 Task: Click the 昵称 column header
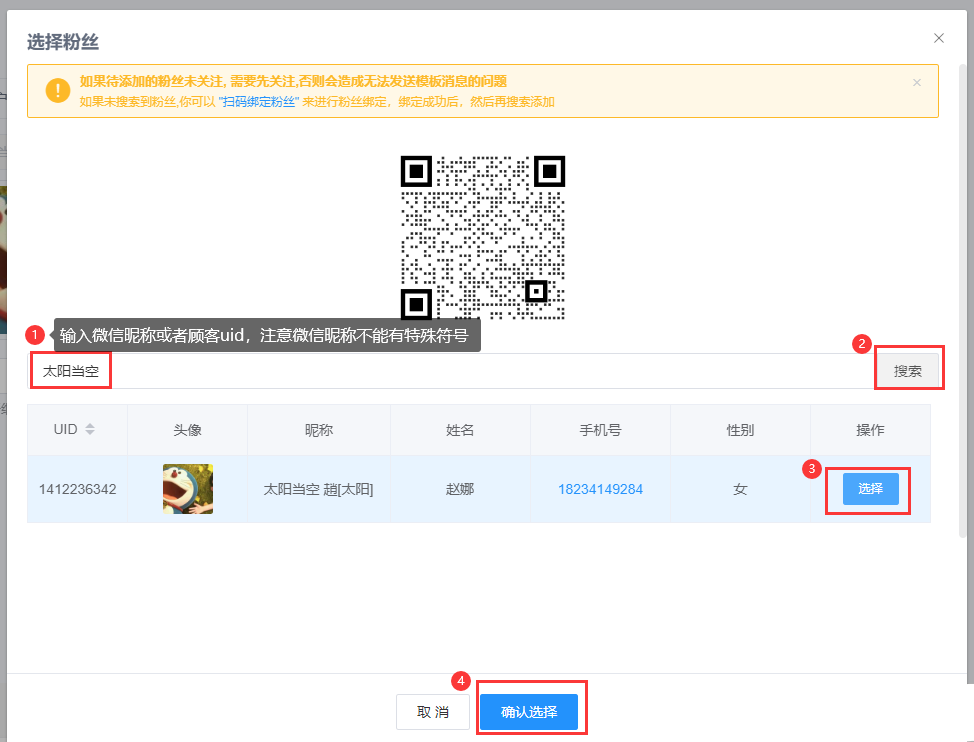click(319, 430)
